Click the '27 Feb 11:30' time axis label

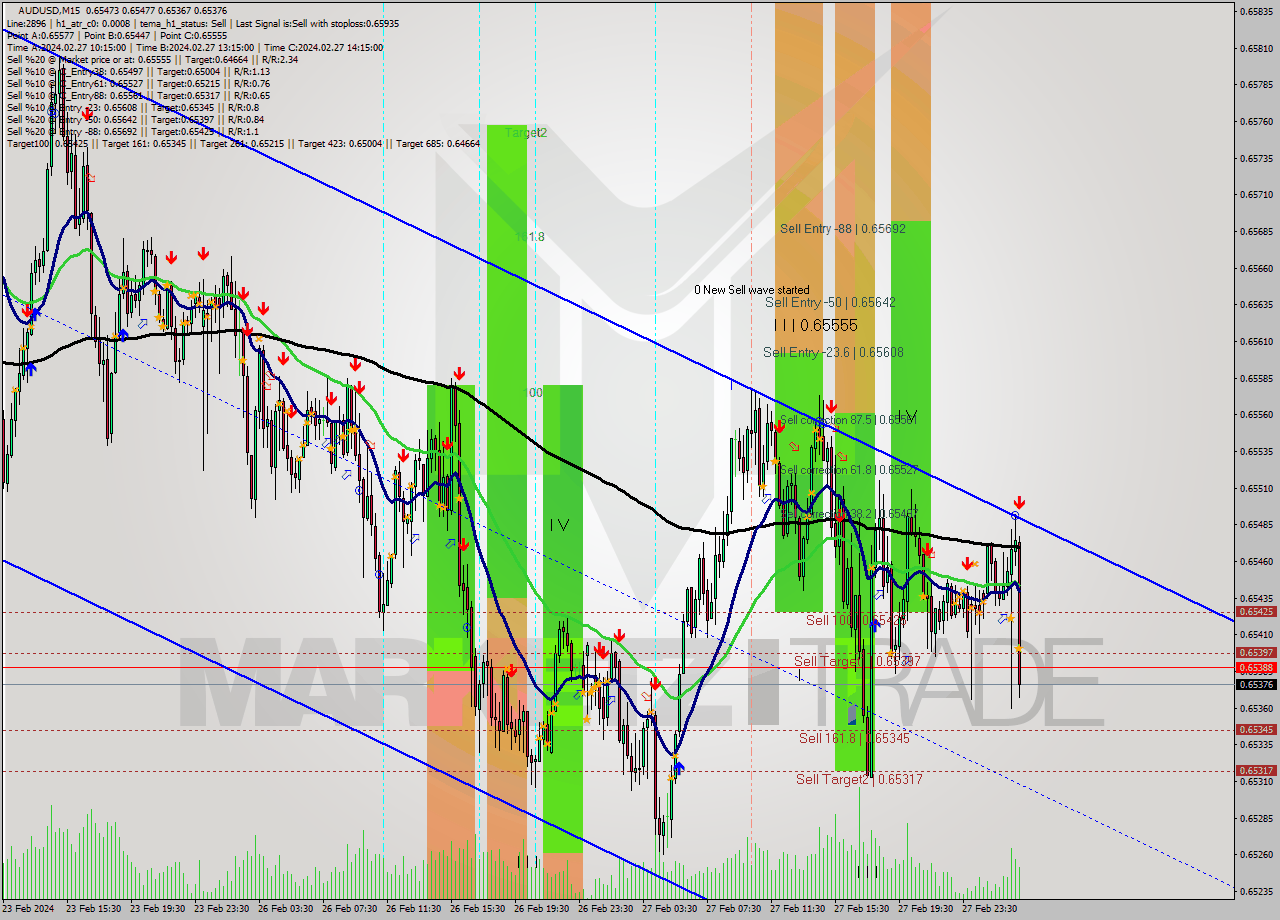pos(797,909)
